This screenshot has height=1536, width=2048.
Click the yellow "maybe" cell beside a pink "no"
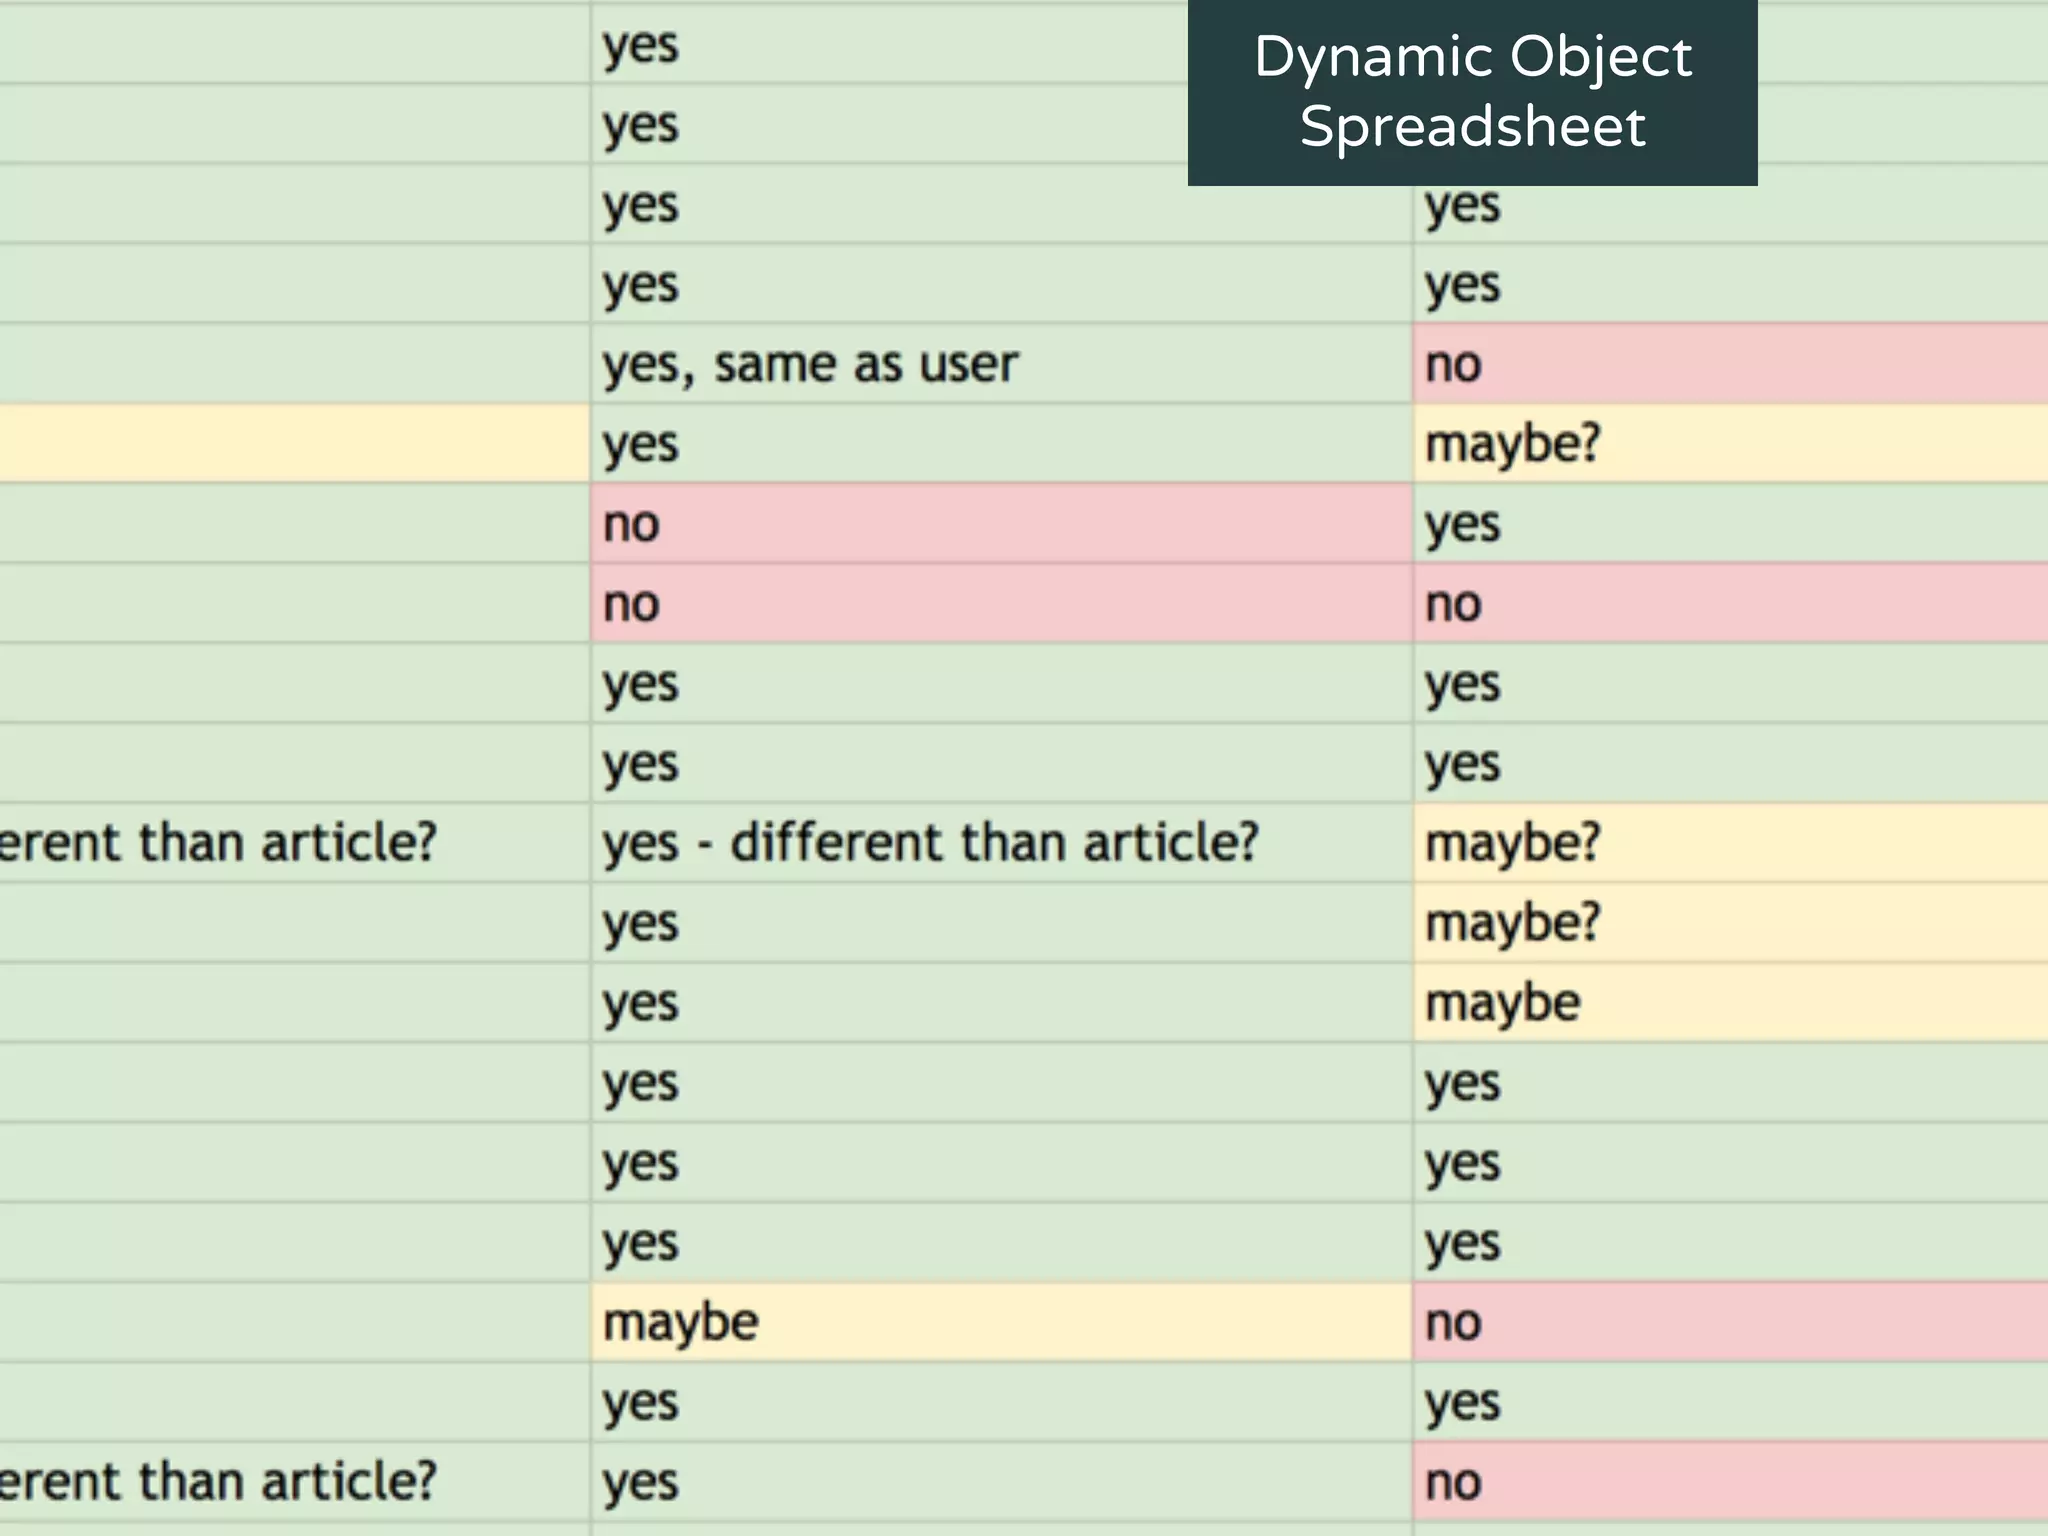coord(1001,1322)
